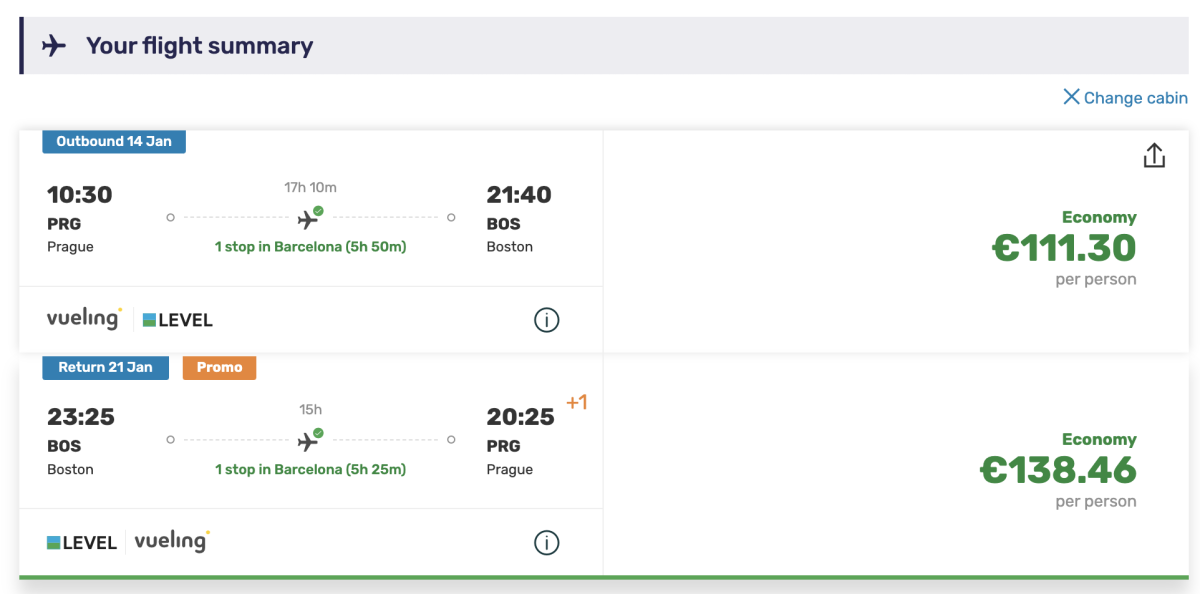
Task: Click the Vueling logo on return flight
Action: click(172, 541)
